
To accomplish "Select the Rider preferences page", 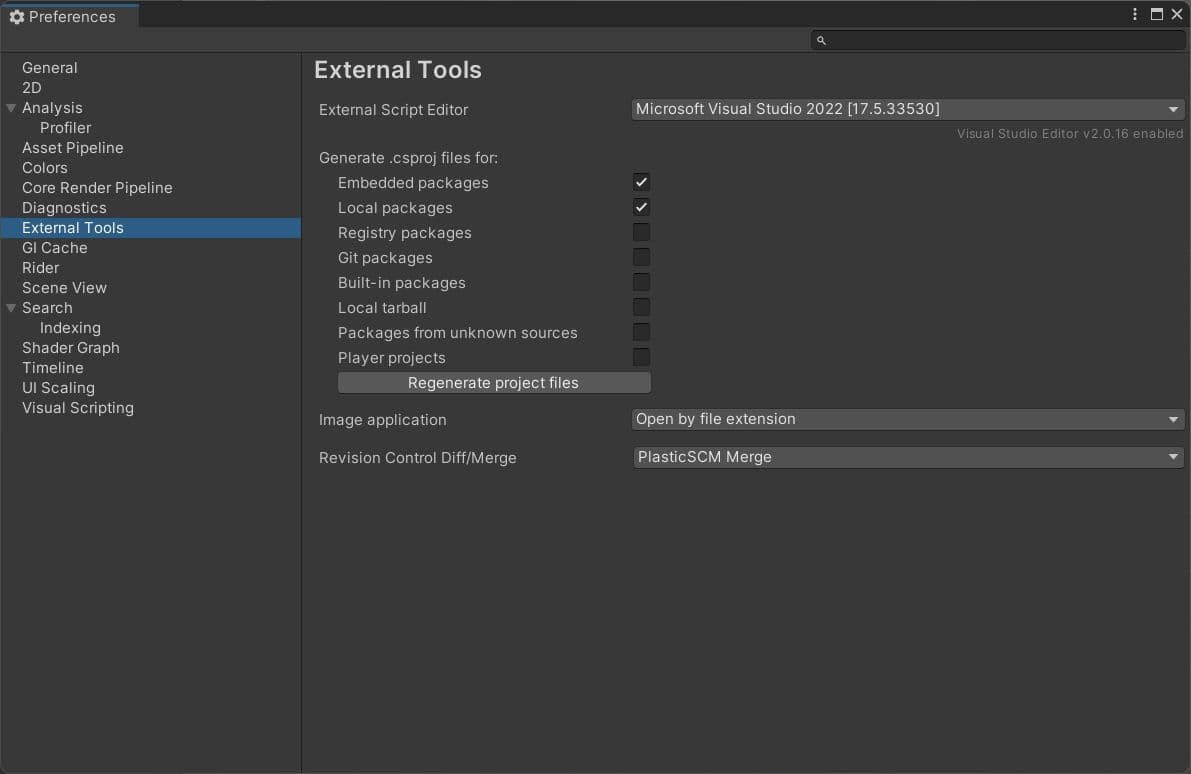I will point(40,267).
